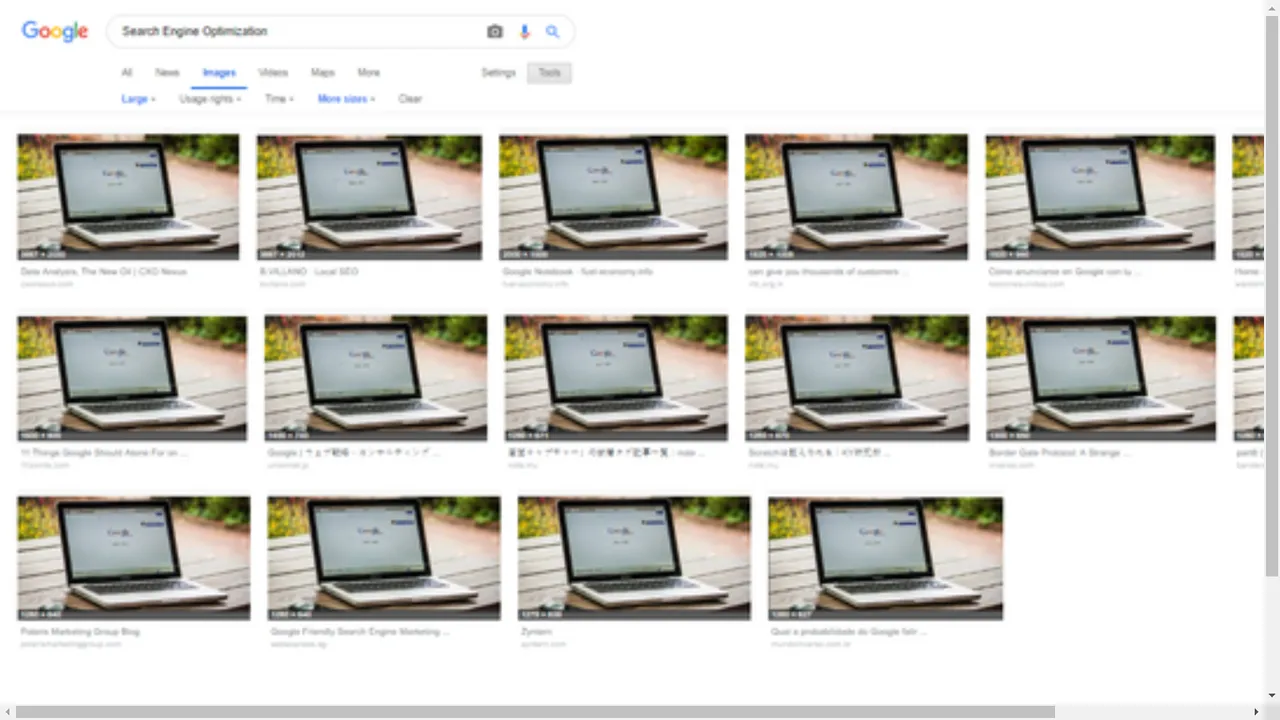Viewport: 1280px width, 720px height.
Task: Open the Google Friendly Search Engine Marketing image
Action: [x=384, y=558]
